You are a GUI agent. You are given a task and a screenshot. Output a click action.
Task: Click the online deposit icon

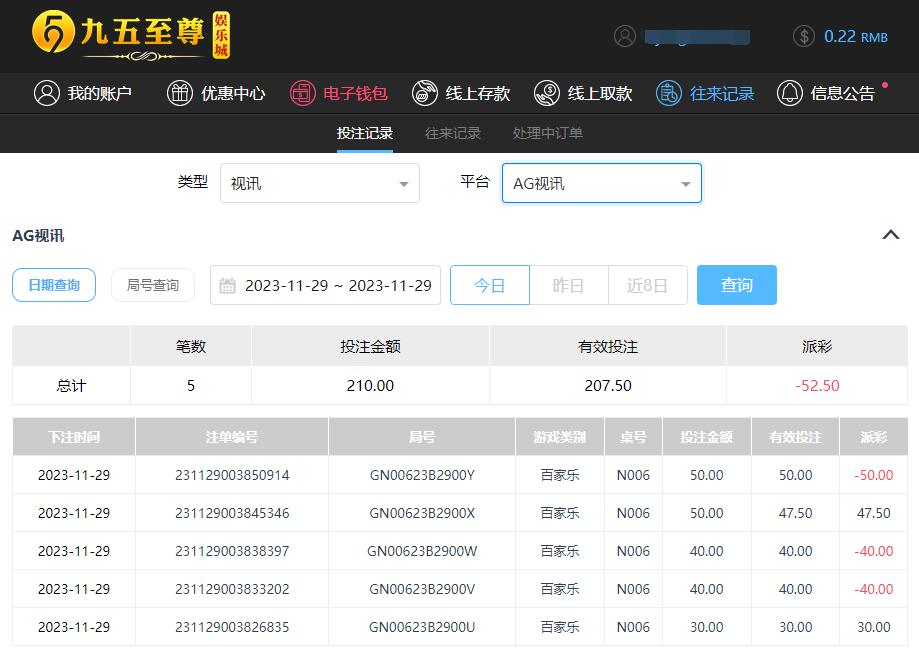click(424, 93)
